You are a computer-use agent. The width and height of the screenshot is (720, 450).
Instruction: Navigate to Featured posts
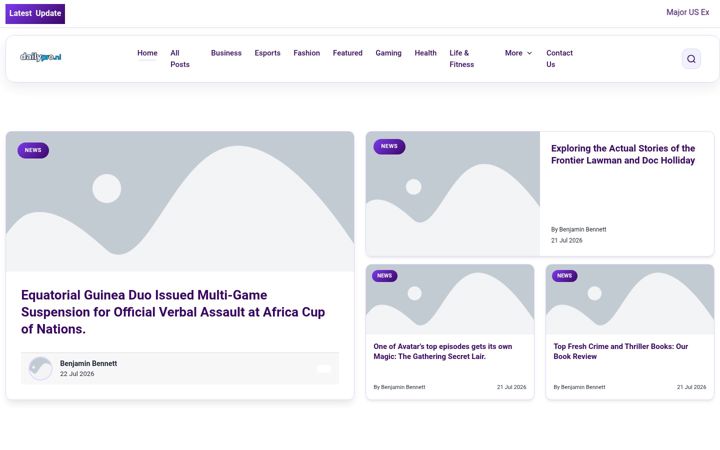(348, 53)
